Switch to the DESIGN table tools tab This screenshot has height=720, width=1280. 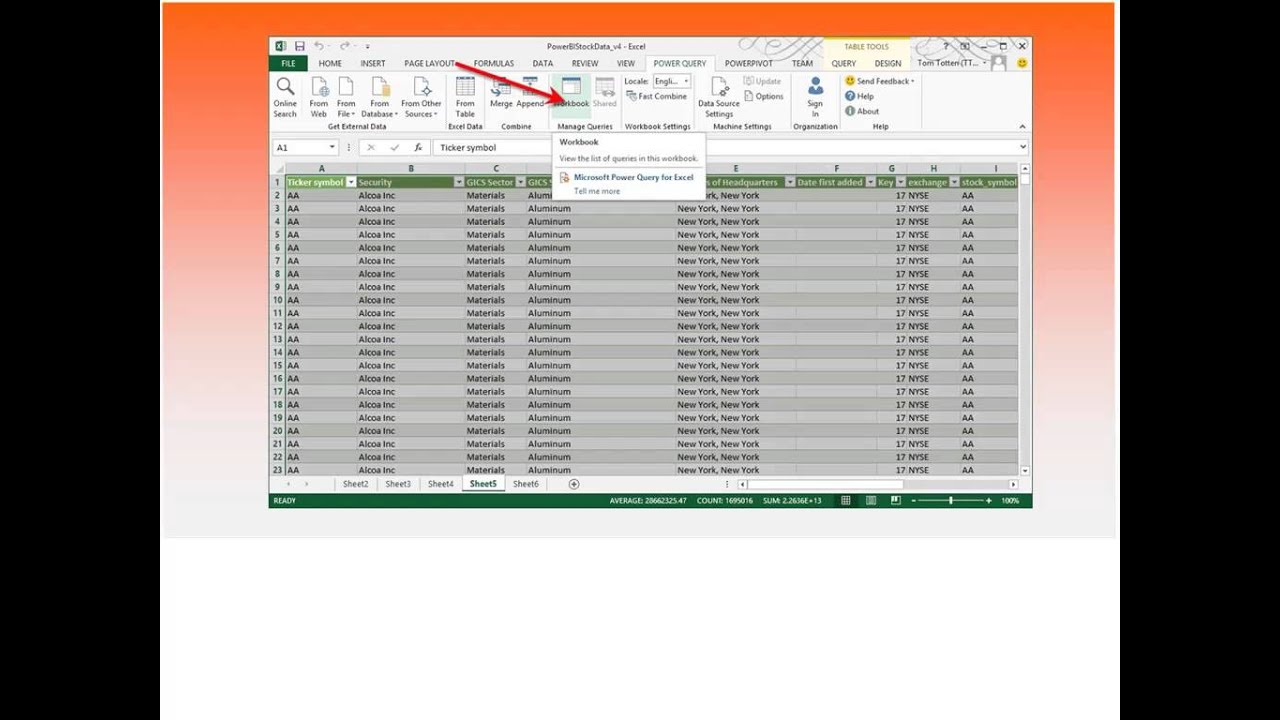pyautogui.click(x=888, y=63)
